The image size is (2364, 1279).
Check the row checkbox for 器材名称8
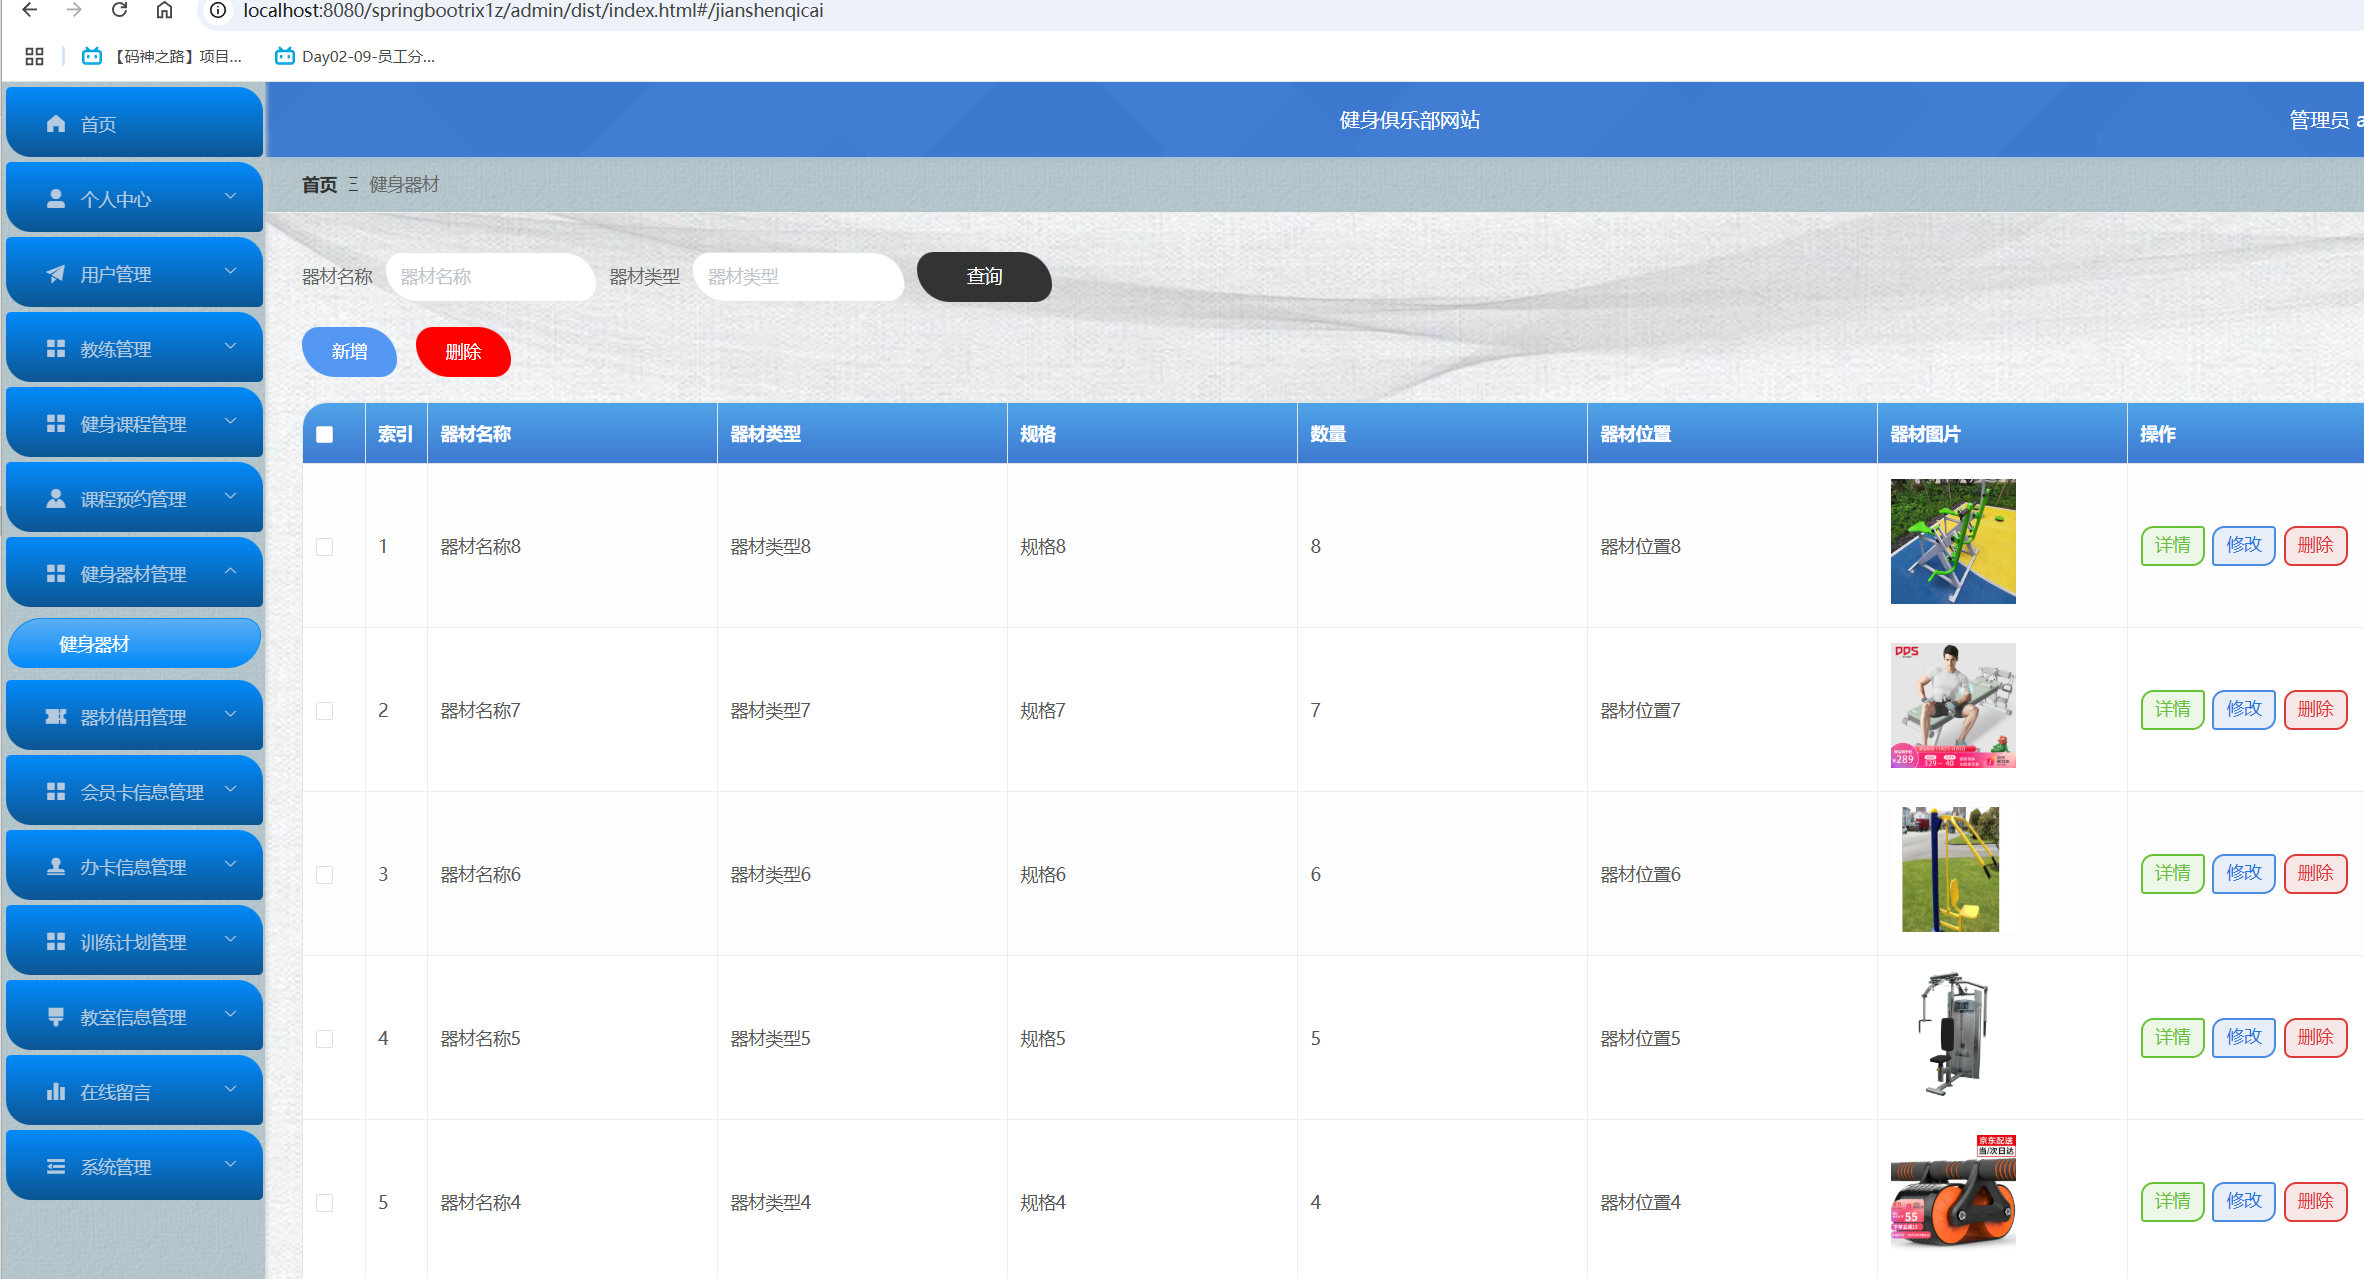pos(324,546)
